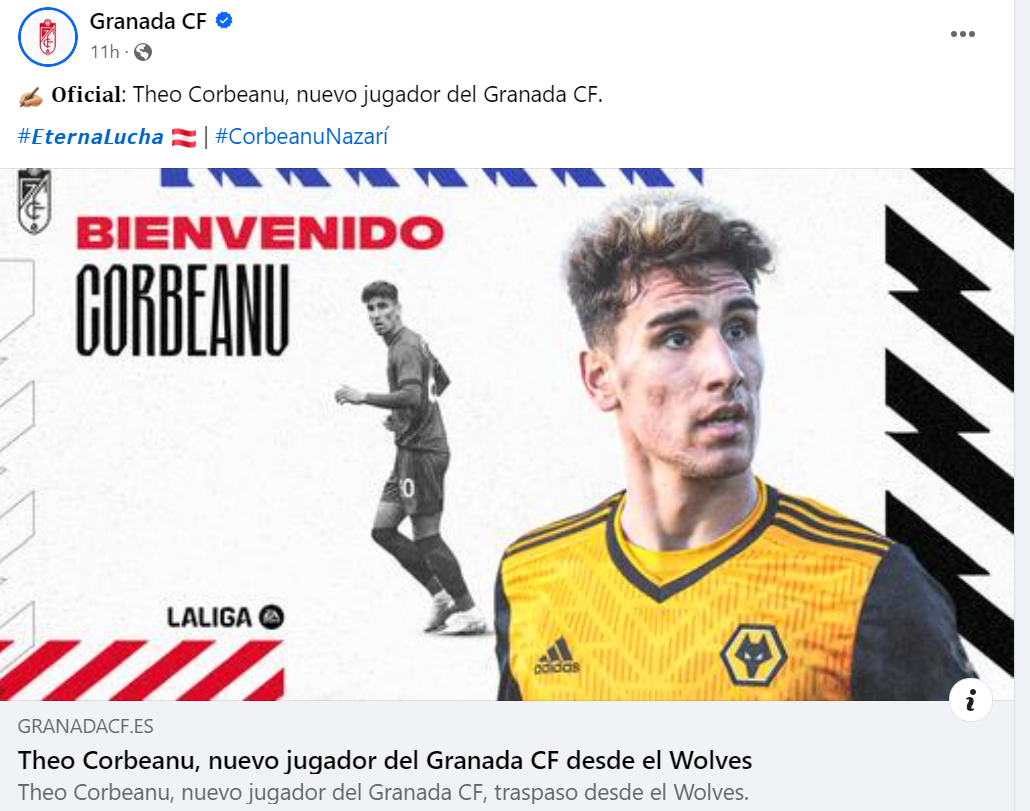Click the Austria flag emoji
Viewport: 1030px width, 811px height.
[184, 137]
